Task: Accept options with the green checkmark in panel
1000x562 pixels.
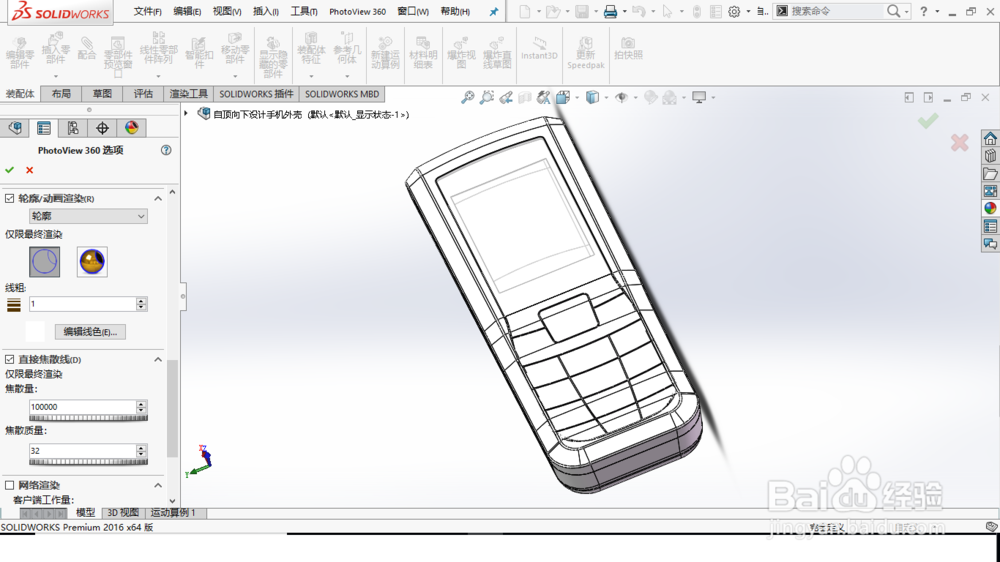Action: point(10,170)
